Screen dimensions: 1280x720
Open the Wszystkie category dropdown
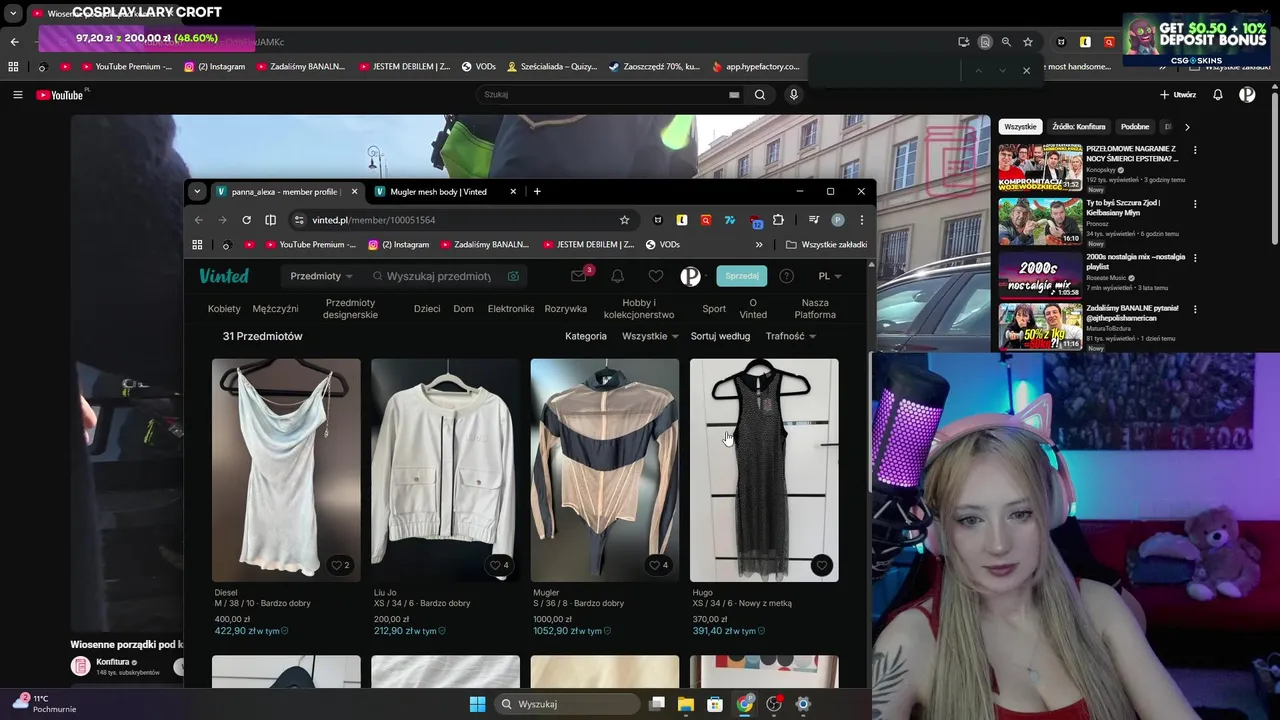click(x=650, y=336)
